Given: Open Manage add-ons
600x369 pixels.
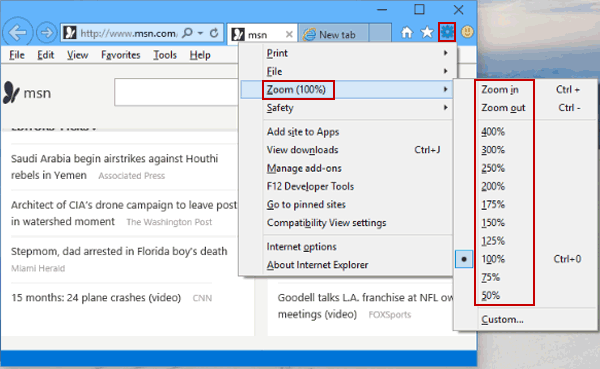Looking at the screenshot, I should 346,168.
